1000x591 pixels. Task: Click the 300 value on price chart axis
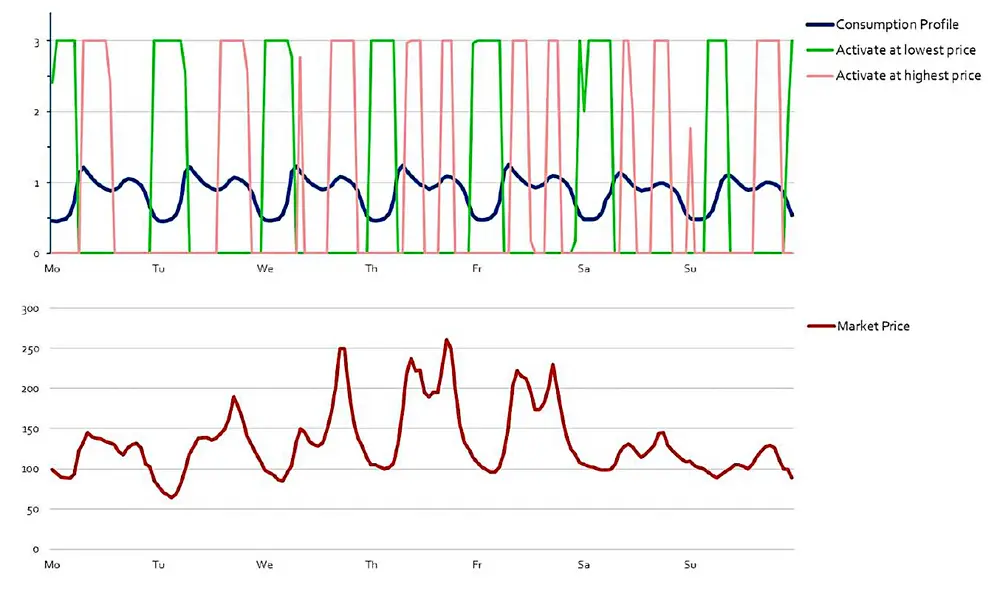[x=29, y=309]
